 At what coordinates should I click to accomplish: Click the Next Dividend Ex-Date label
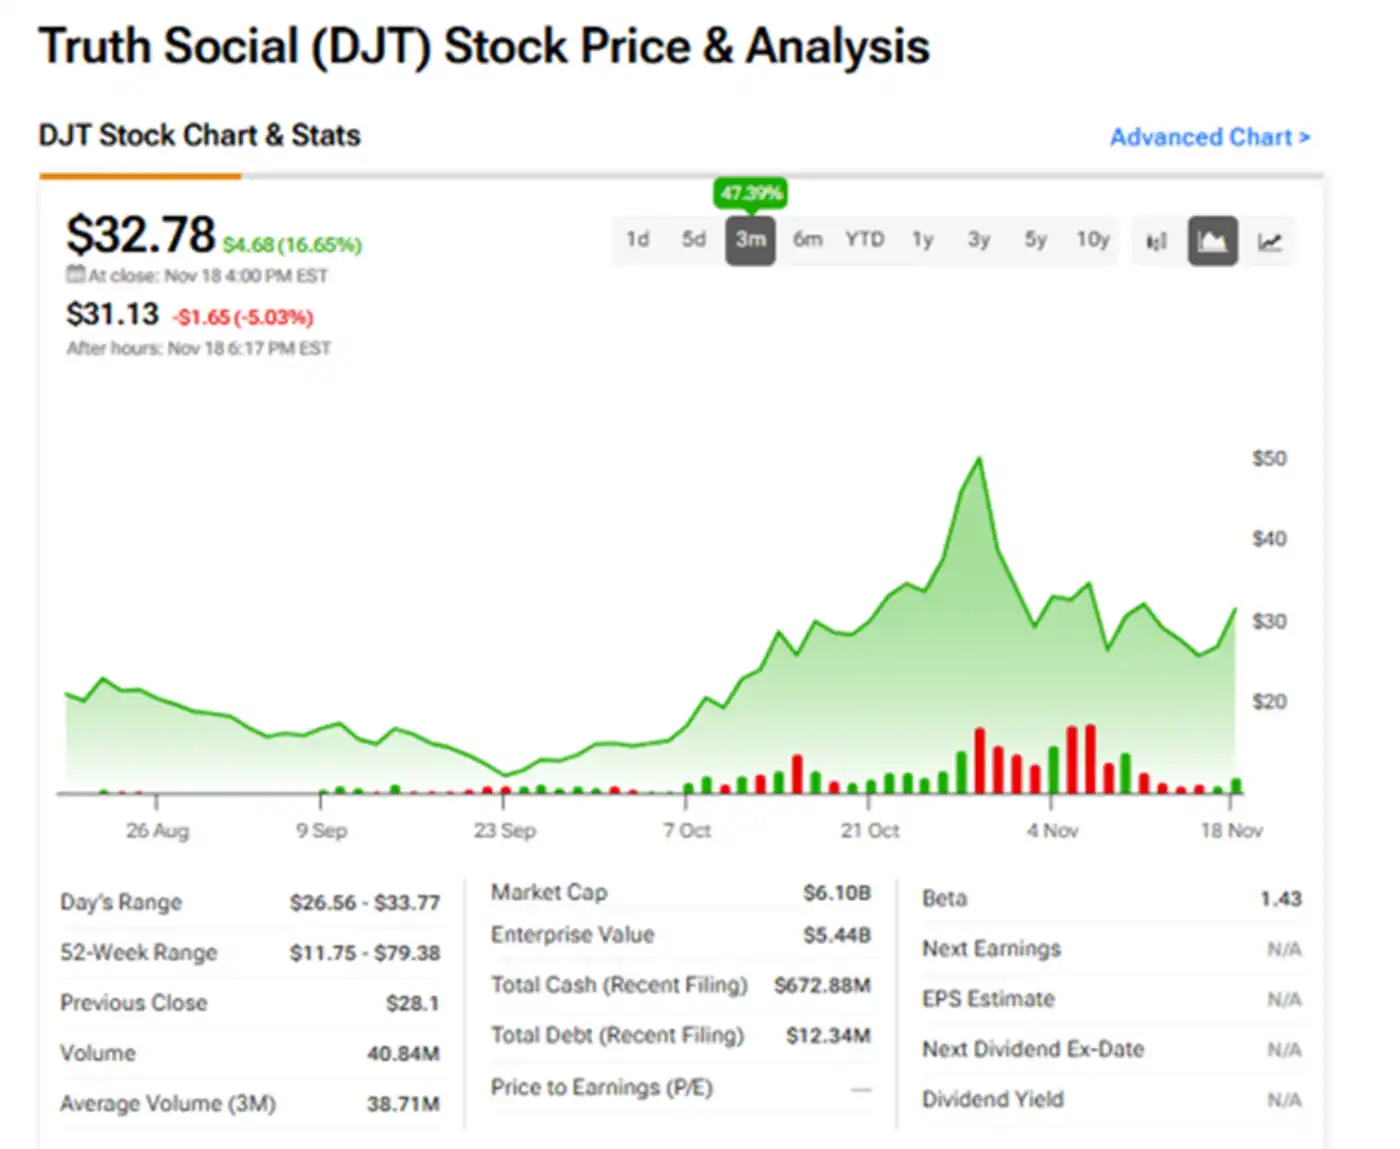coord(1033,1049)
